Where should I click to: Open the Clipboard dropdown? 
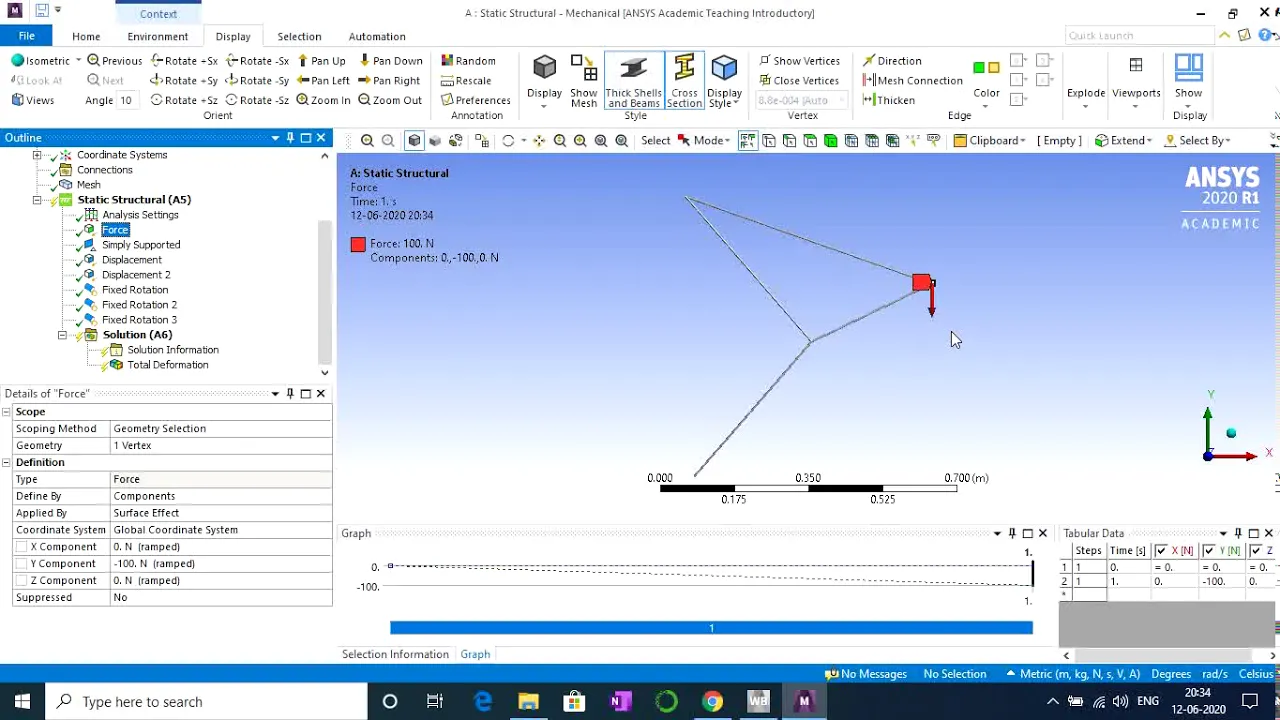click(990, 141)
